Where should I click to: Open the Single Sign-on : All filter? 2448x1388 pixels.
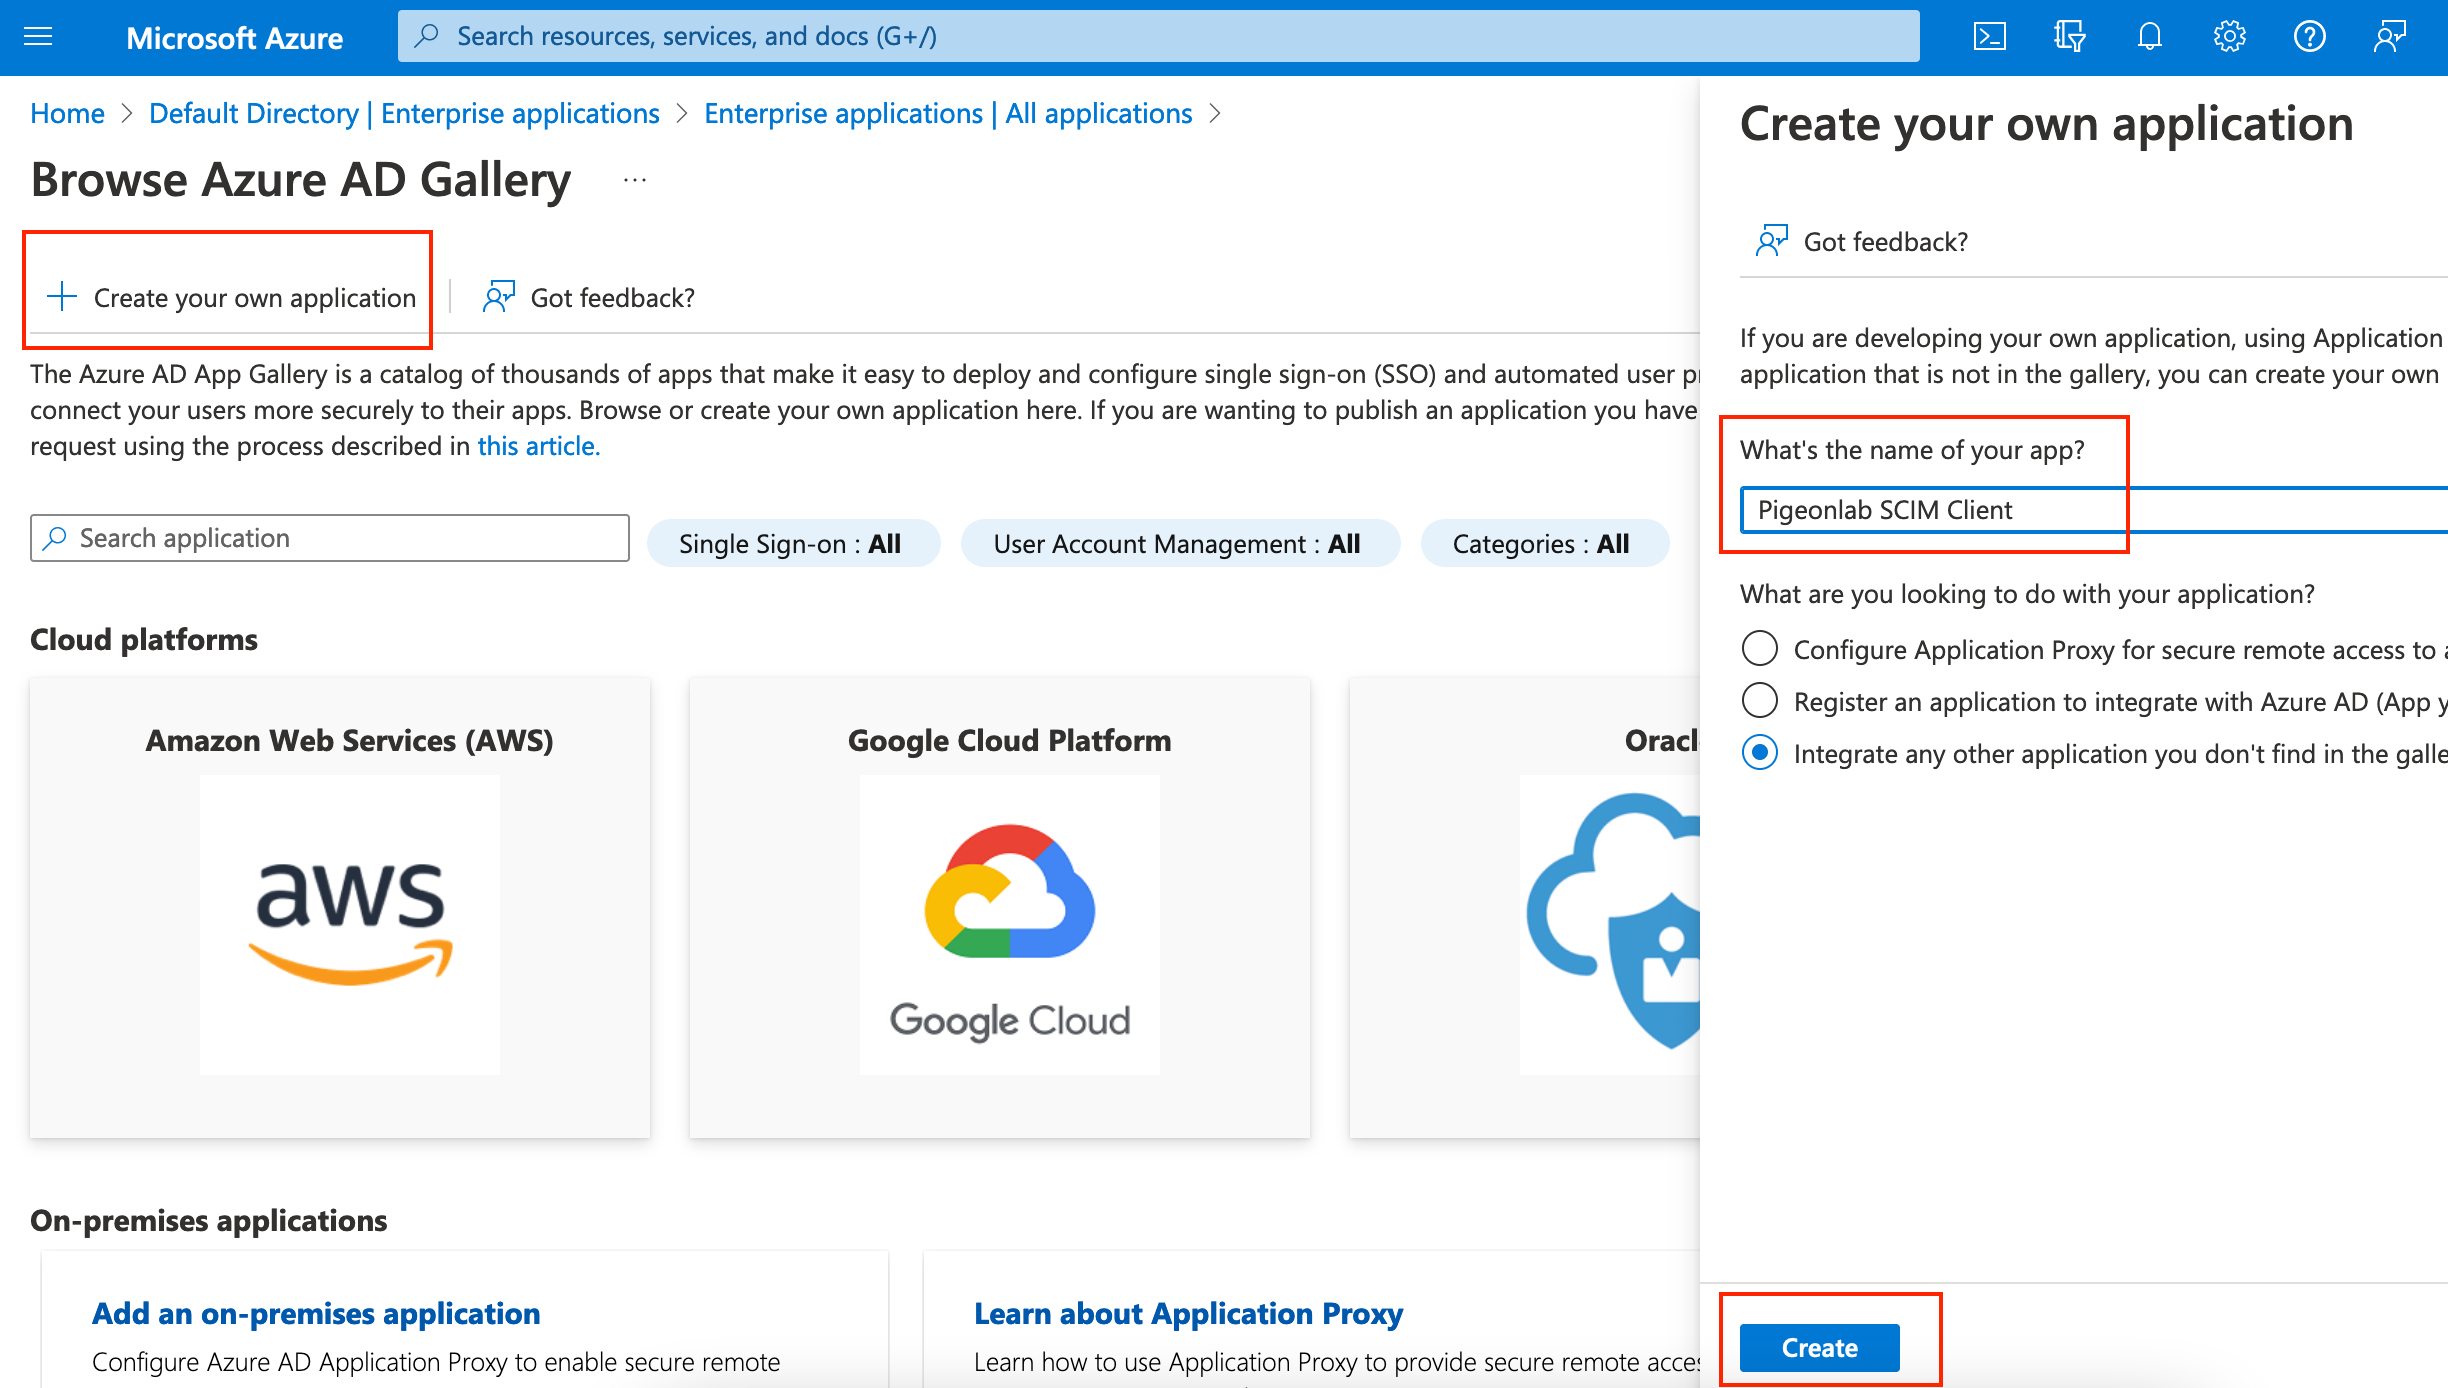click(x=793, y=543)
